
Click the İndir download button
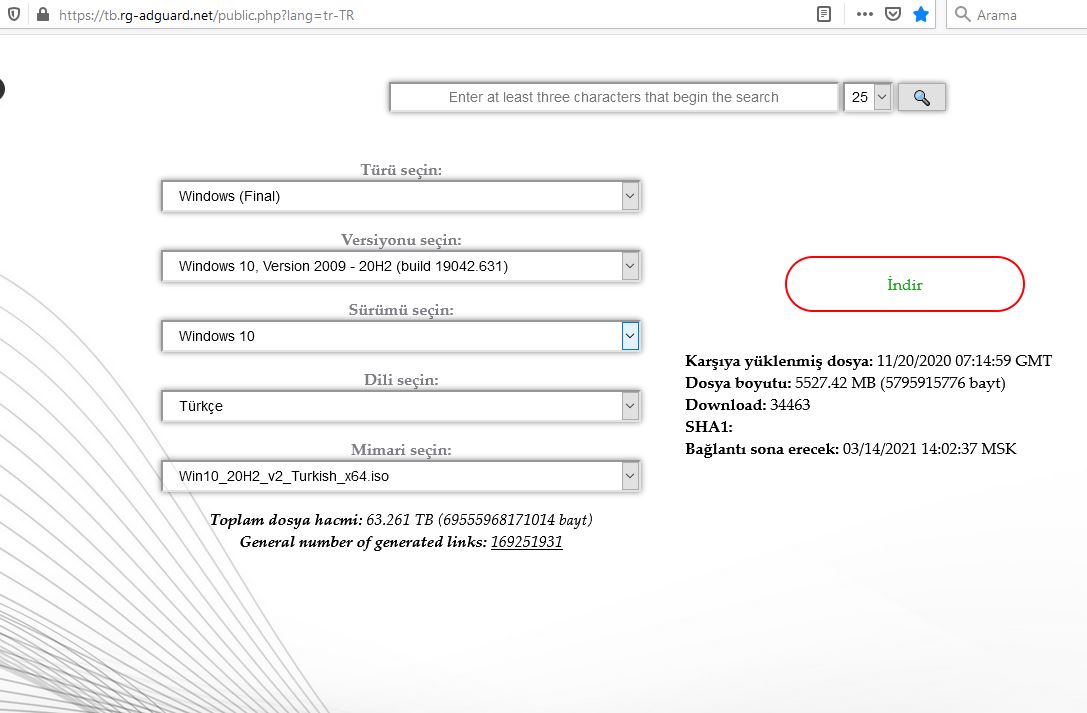point(905,284)
